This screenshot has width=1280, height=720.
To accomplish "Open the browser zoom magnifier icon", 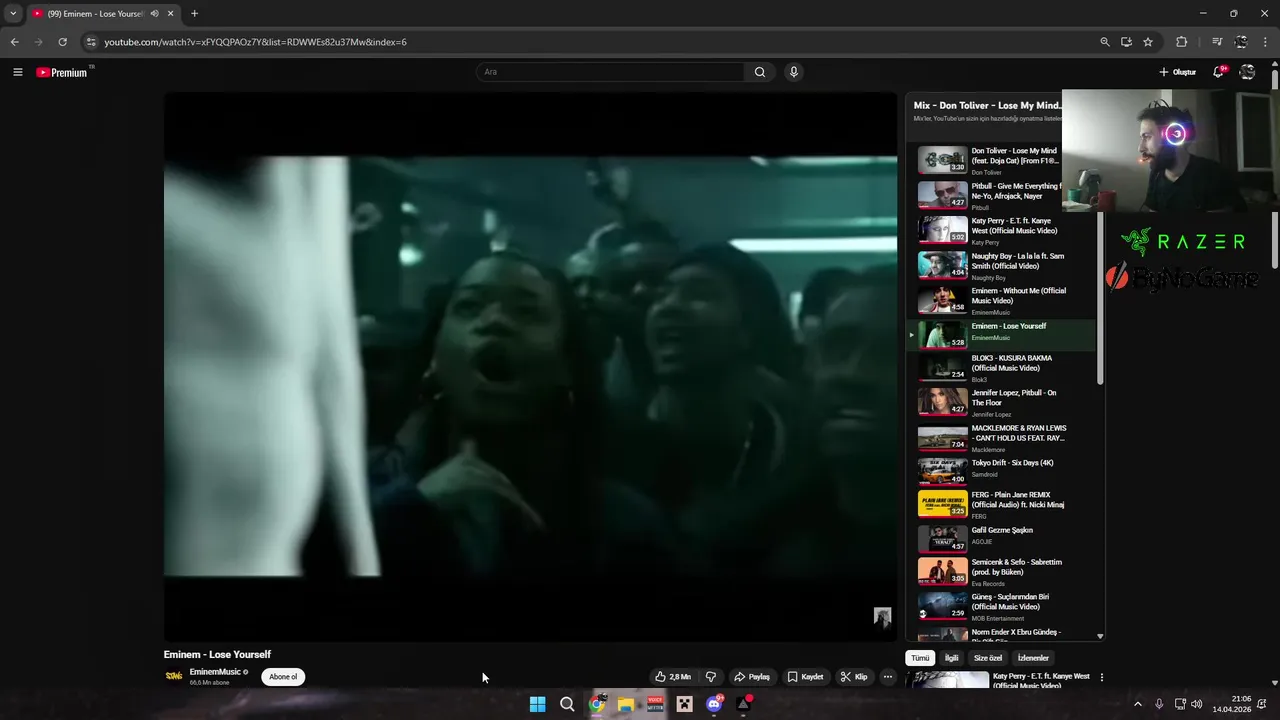I will click(1105, 42).
